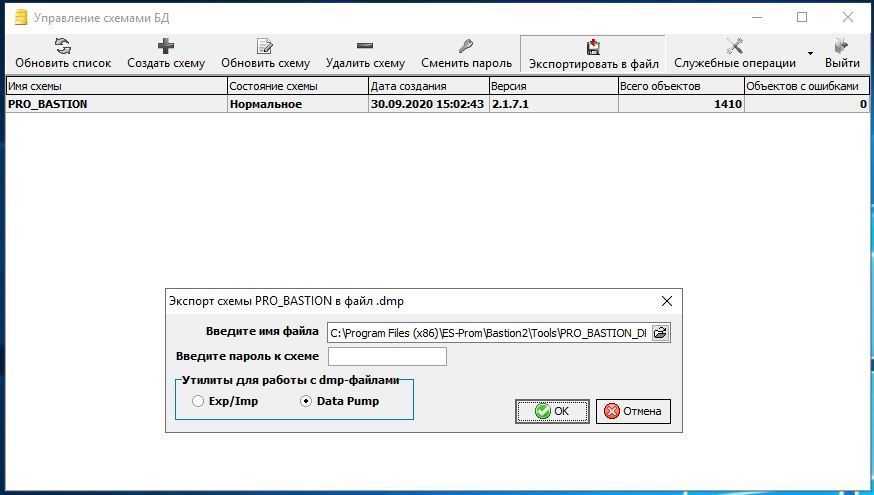Screen dimensions: 874x495
Task: Confirm export with OK button
Action: [x=552, y=411]
